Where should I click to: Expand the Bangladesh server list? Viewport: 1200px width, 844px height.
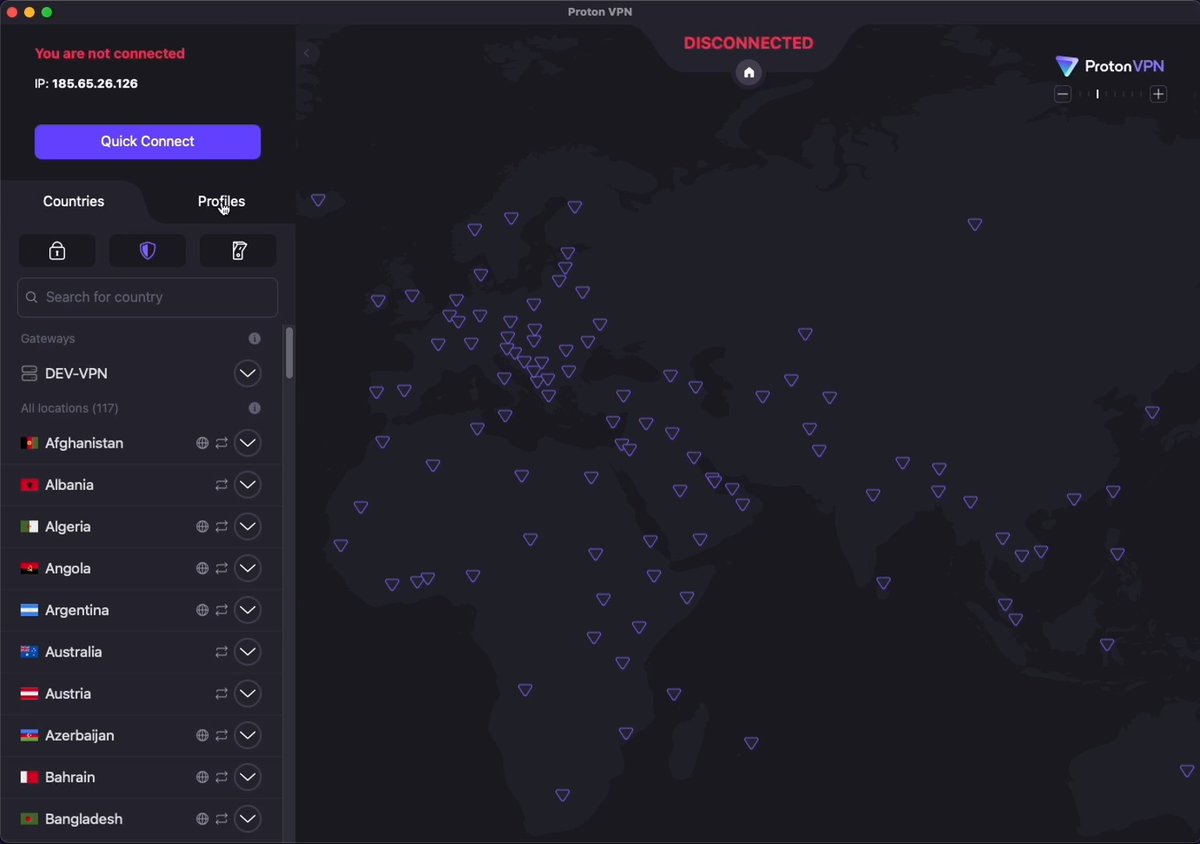(247, 819)
